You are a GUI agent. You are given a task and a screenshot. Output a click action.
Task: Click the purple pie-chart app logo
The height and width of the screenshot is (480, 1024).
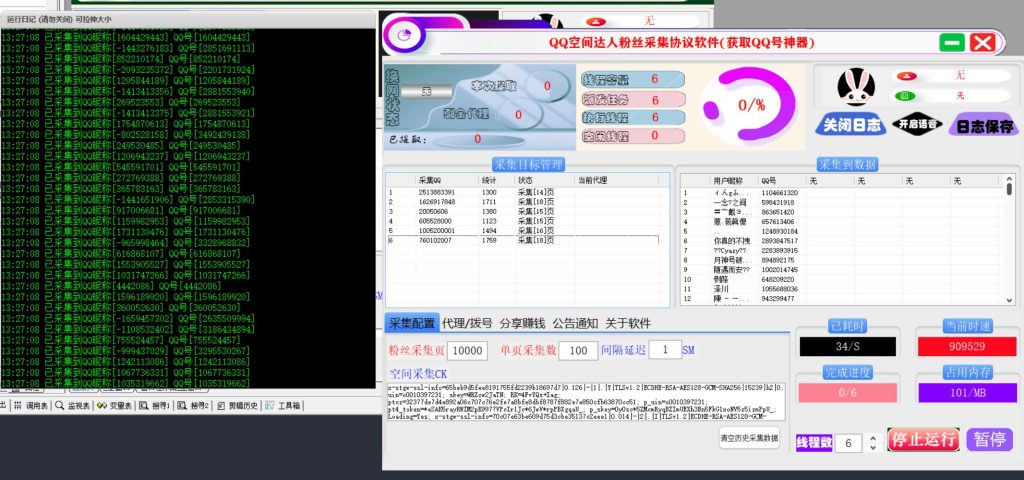point(410,36)
